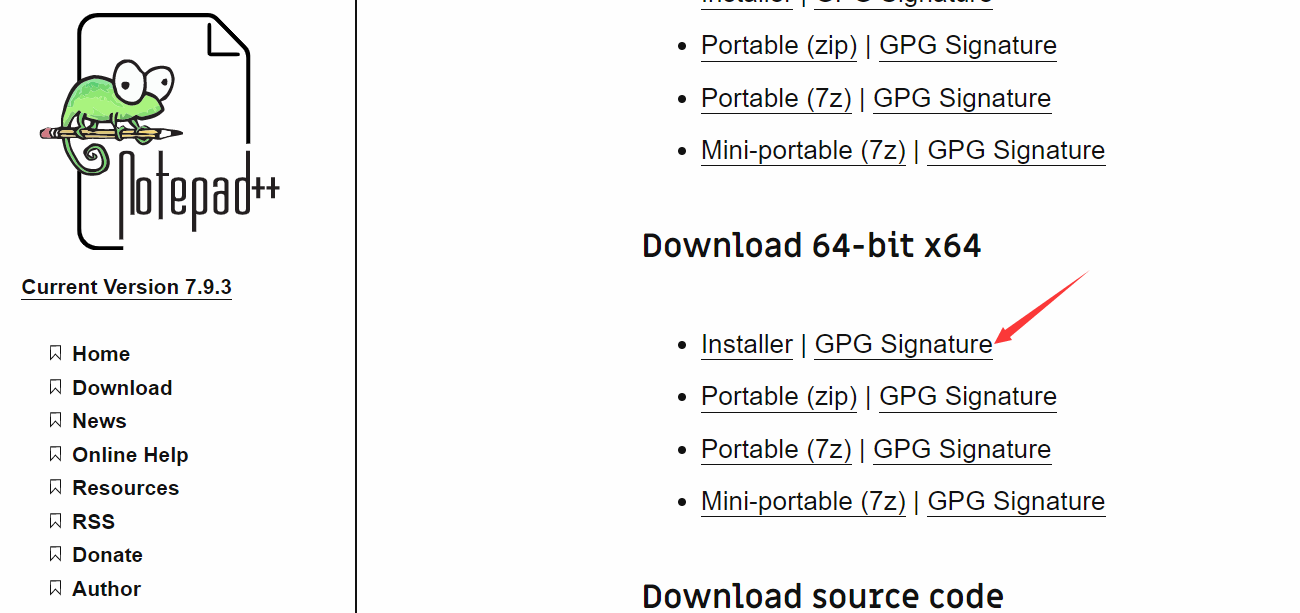Download 64-bit Portable (7z)
Screen dimensions: 1300x613
click(x=776, y=449)
